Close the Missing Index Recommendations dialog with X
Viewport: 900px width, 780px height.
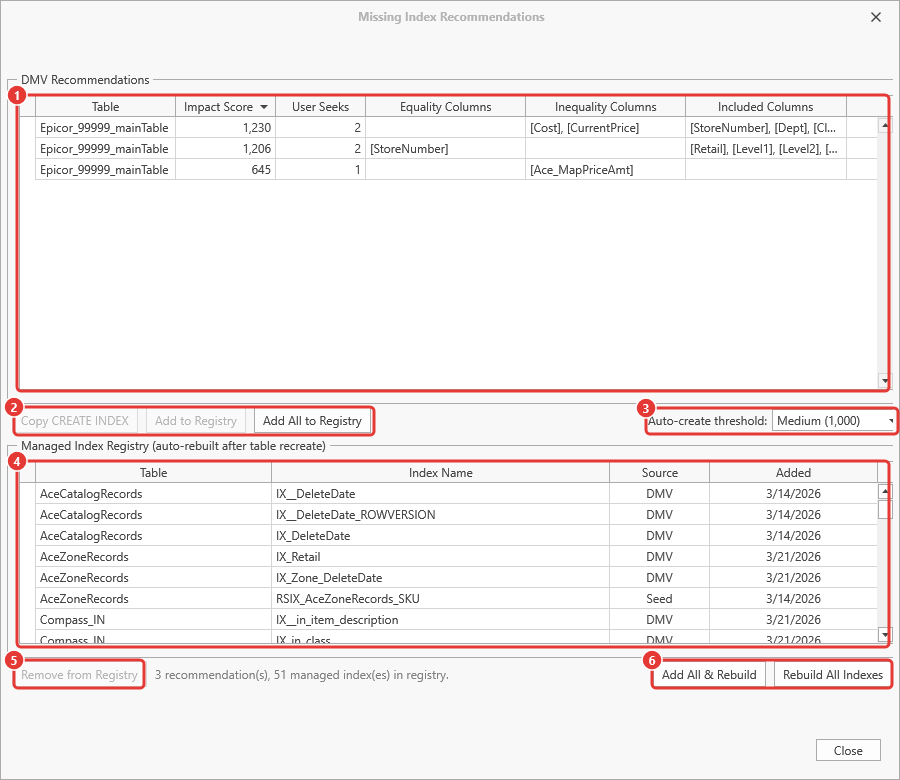(x=875, y=17)
